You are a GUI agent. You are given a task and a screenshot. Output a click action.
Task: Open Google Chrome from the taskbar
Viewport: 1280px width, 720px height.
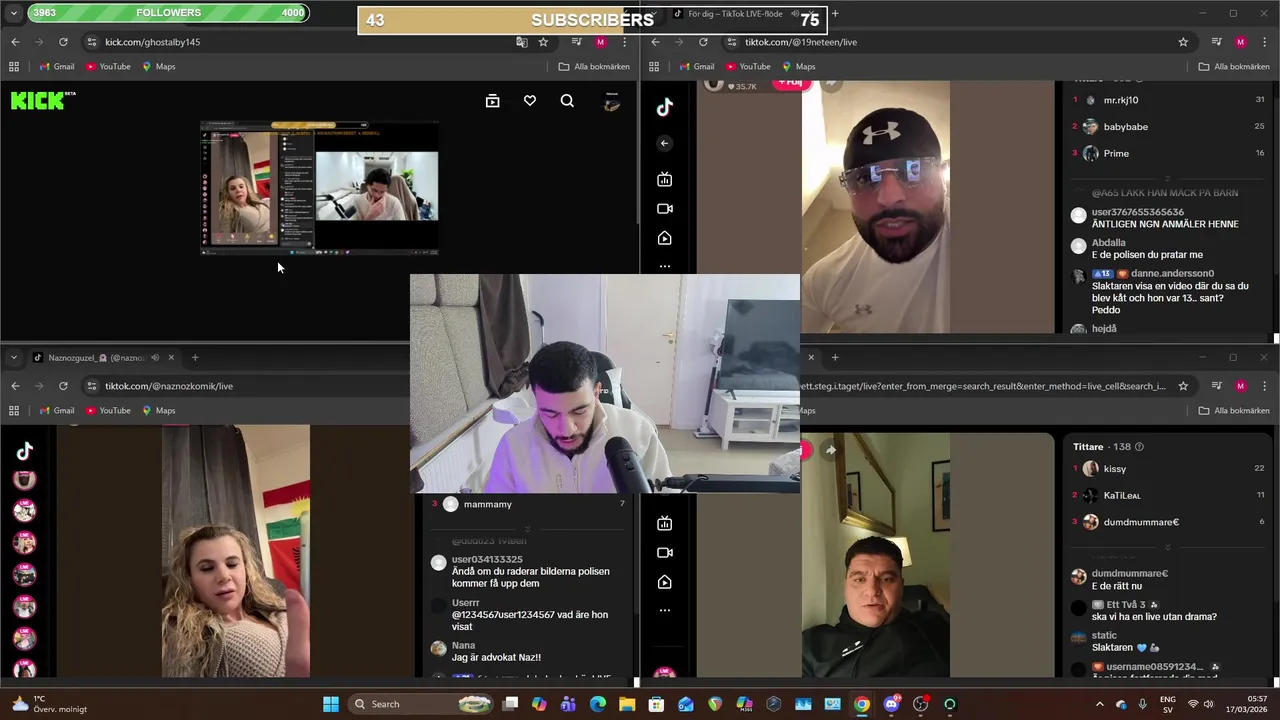coord(861,704)
